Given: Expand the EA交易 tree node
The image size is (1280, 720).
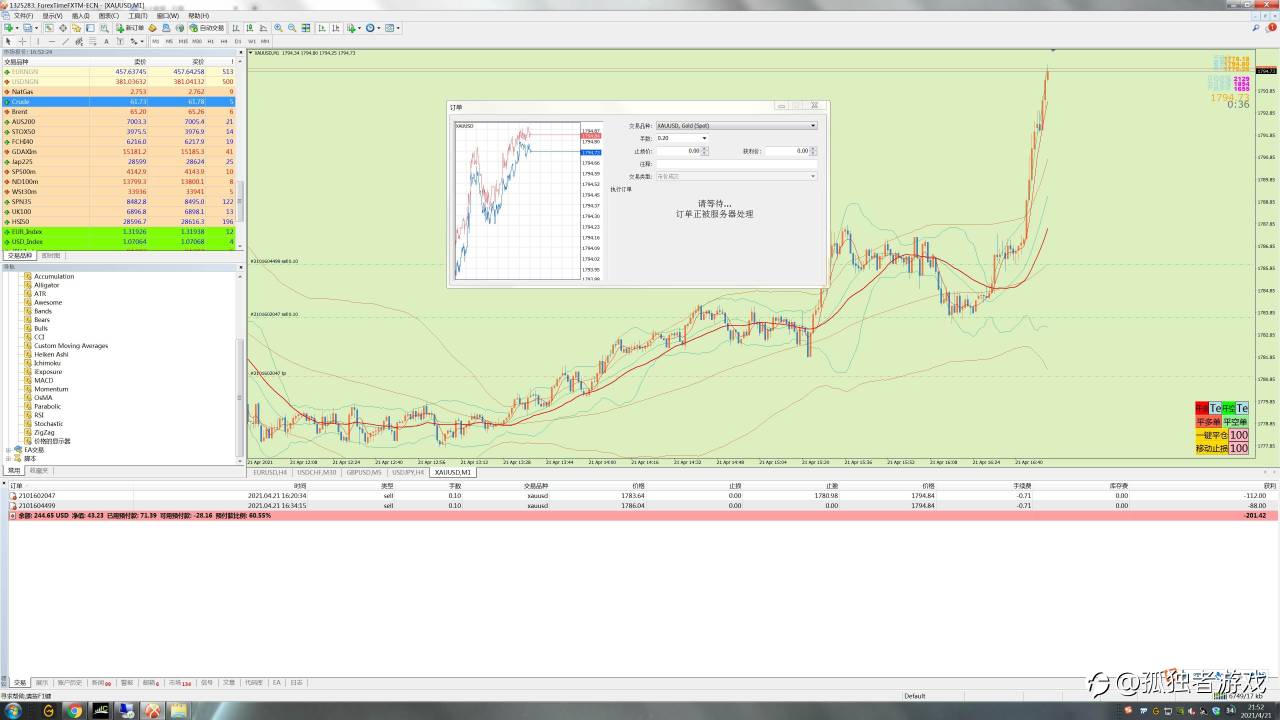Looking at the screenshot, I should 9,450.
